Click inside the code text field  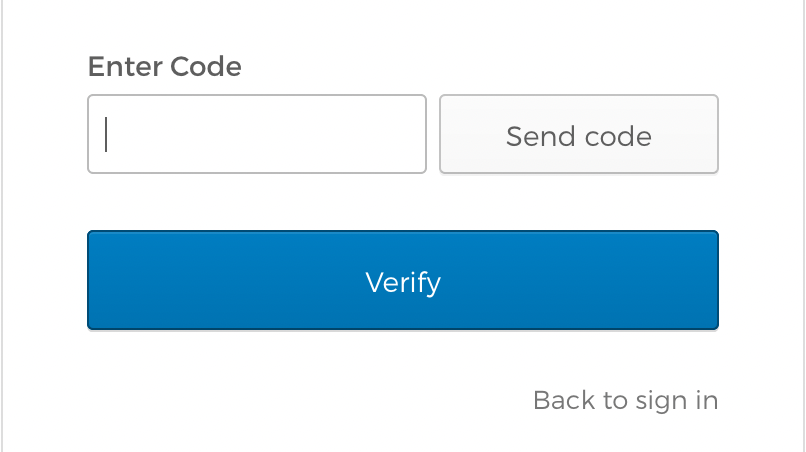pyautogui.click(x=257, y=134)
